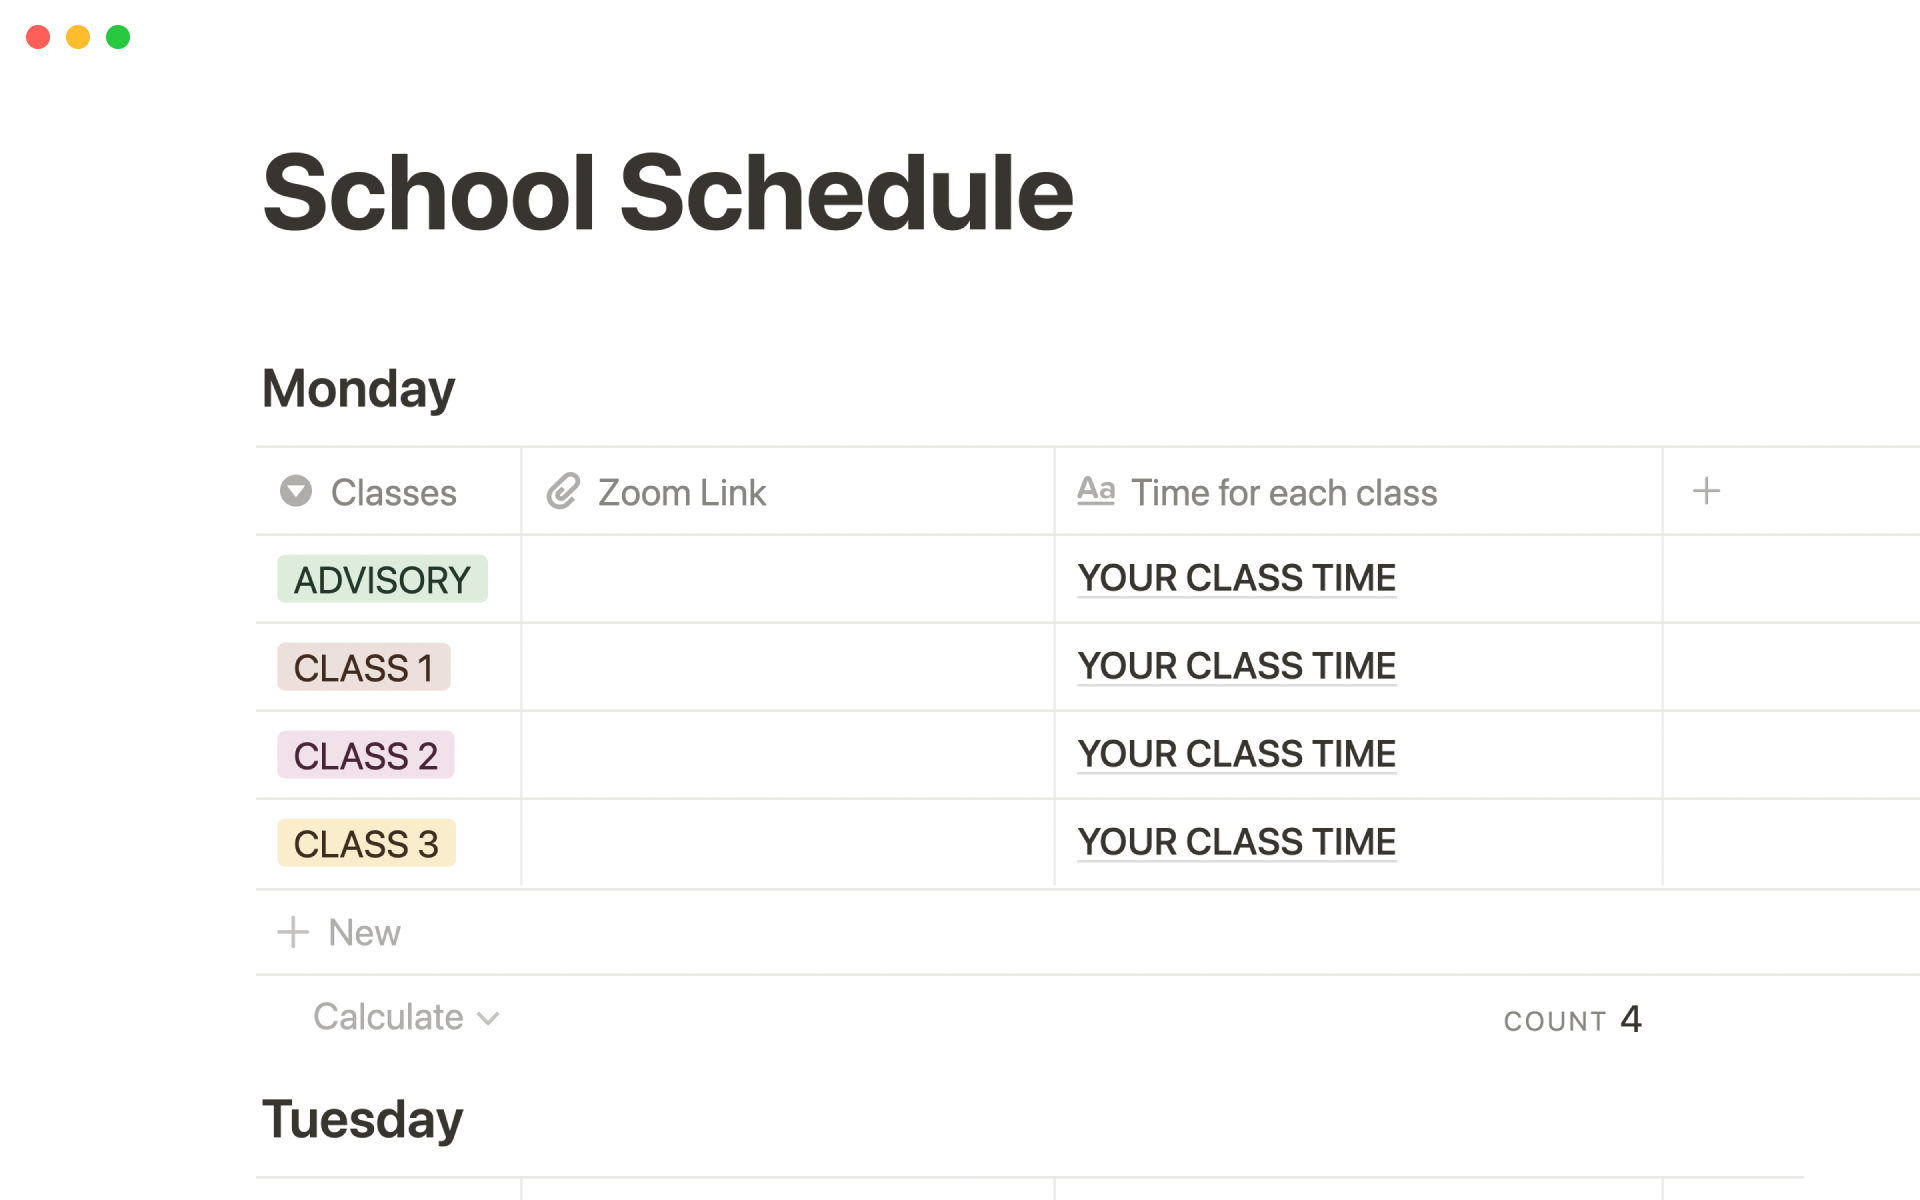Image resolution: width=1920 pixels, height=1200 pixels.
Task: Open the ADVISORY row's YOUR CLASS TIME link
Action: click(x=1236, y=578)
